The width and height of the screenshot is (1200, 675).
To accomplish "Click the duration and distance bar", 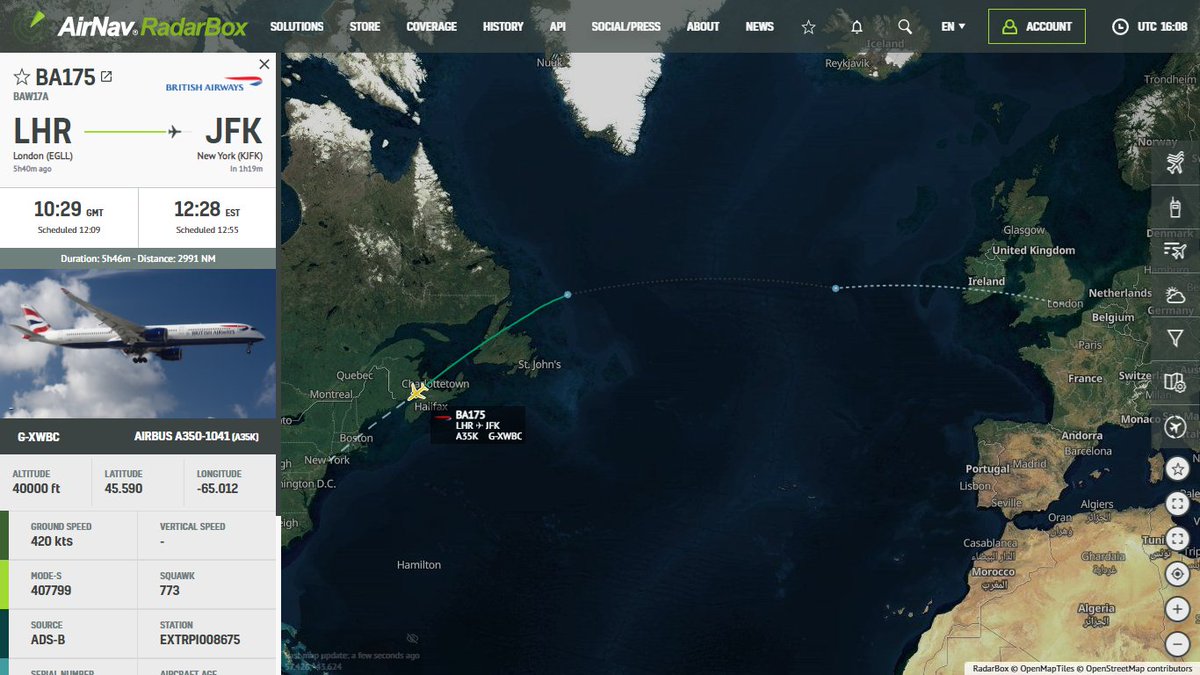I will click(x=138, y=258).
